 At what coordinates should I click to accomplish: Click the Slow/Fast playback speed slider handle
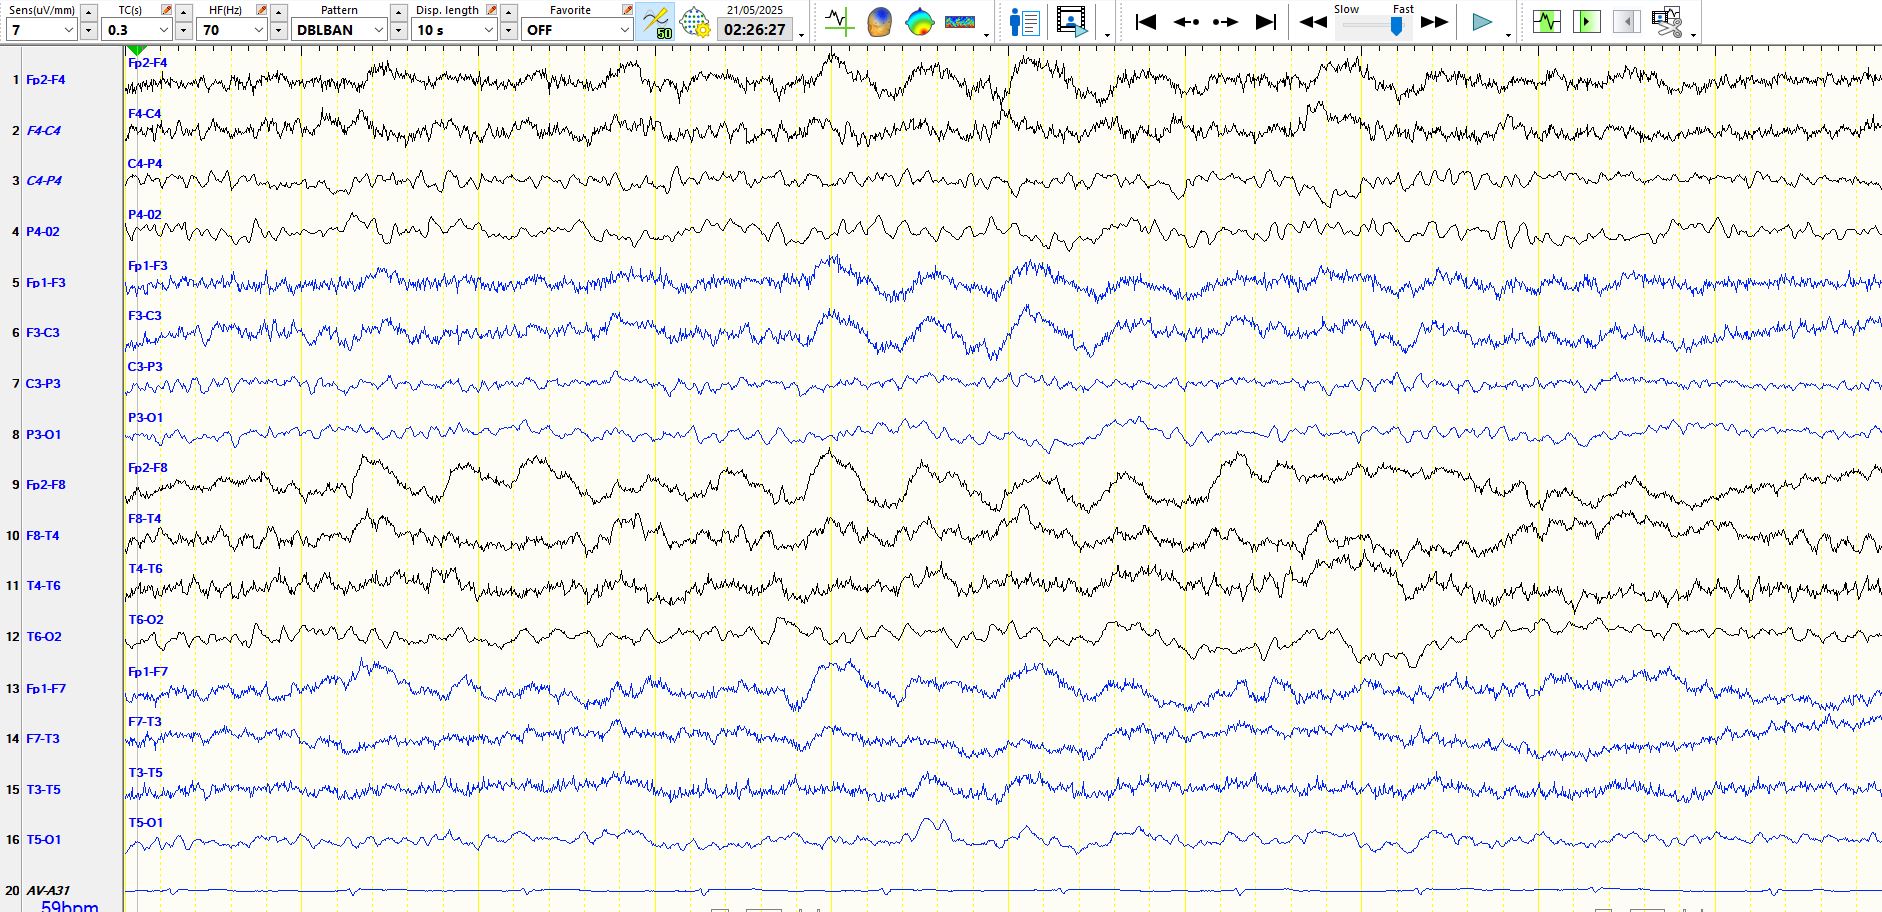click(1396, 26)
